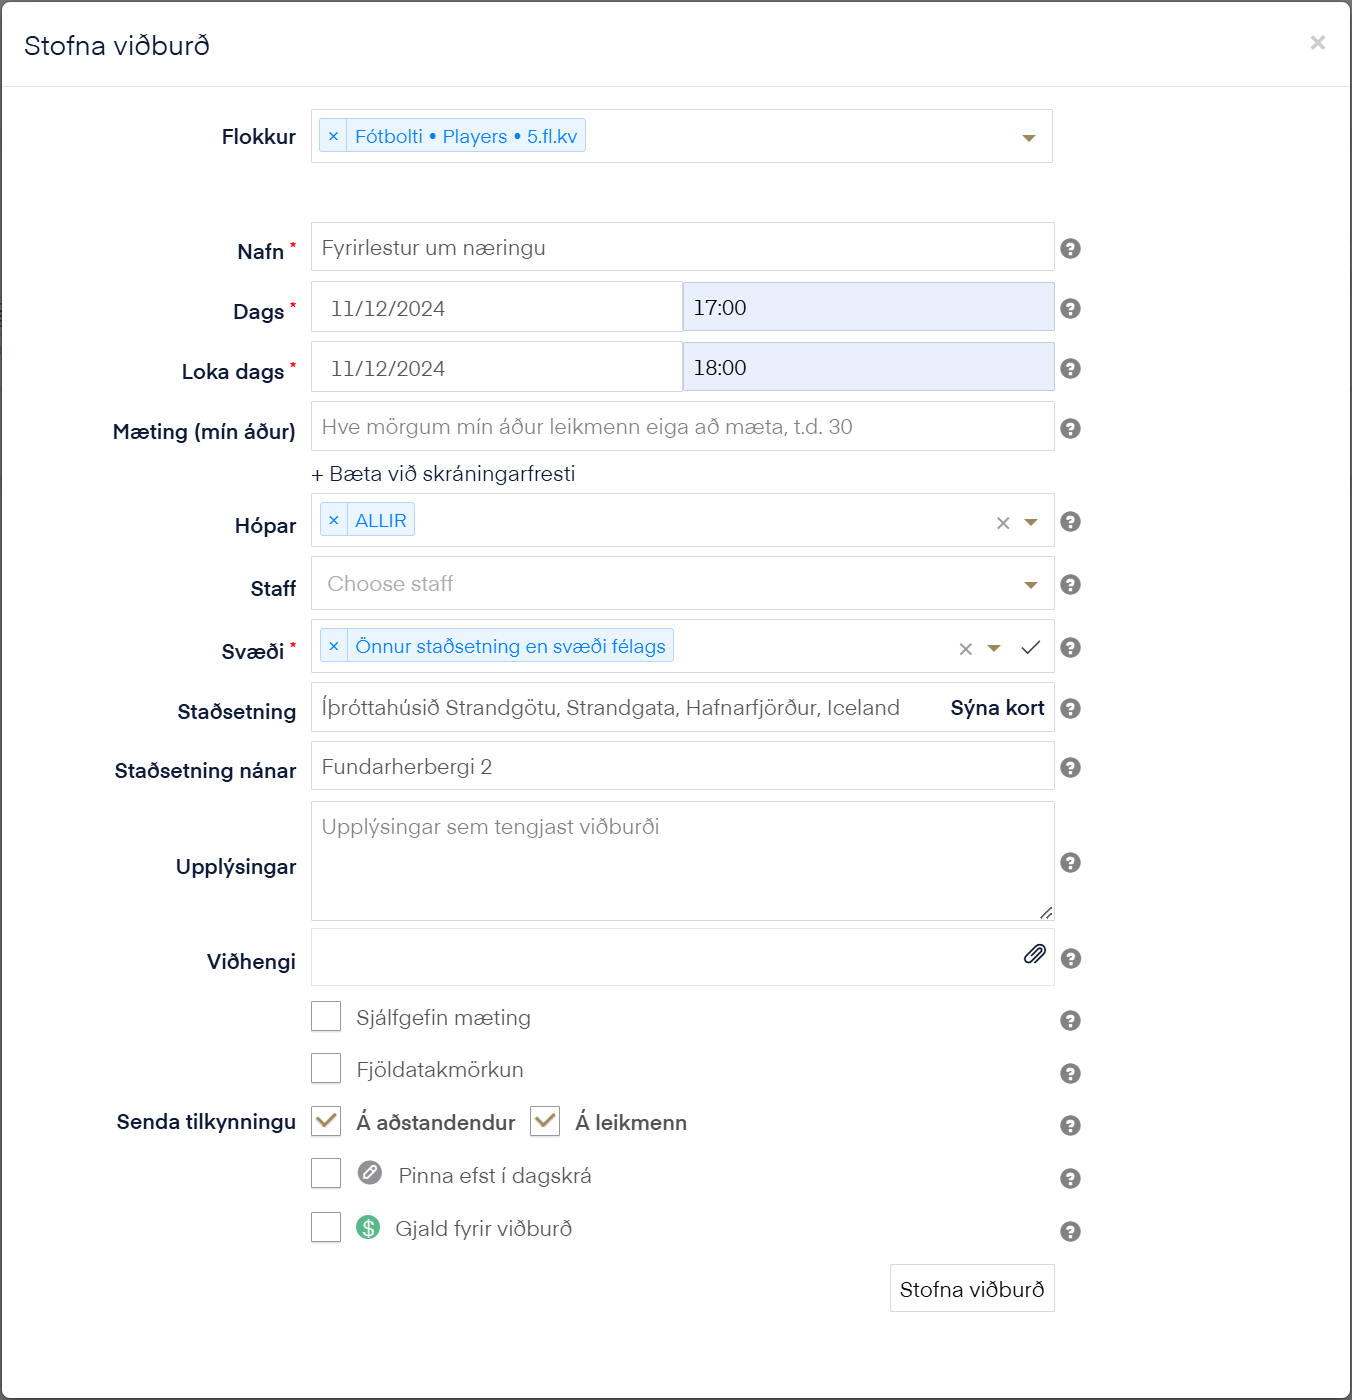The image size is (1352, 1400).
Task: Show help for Sjálfgefin mæting
Action: pos(1070,1020)
